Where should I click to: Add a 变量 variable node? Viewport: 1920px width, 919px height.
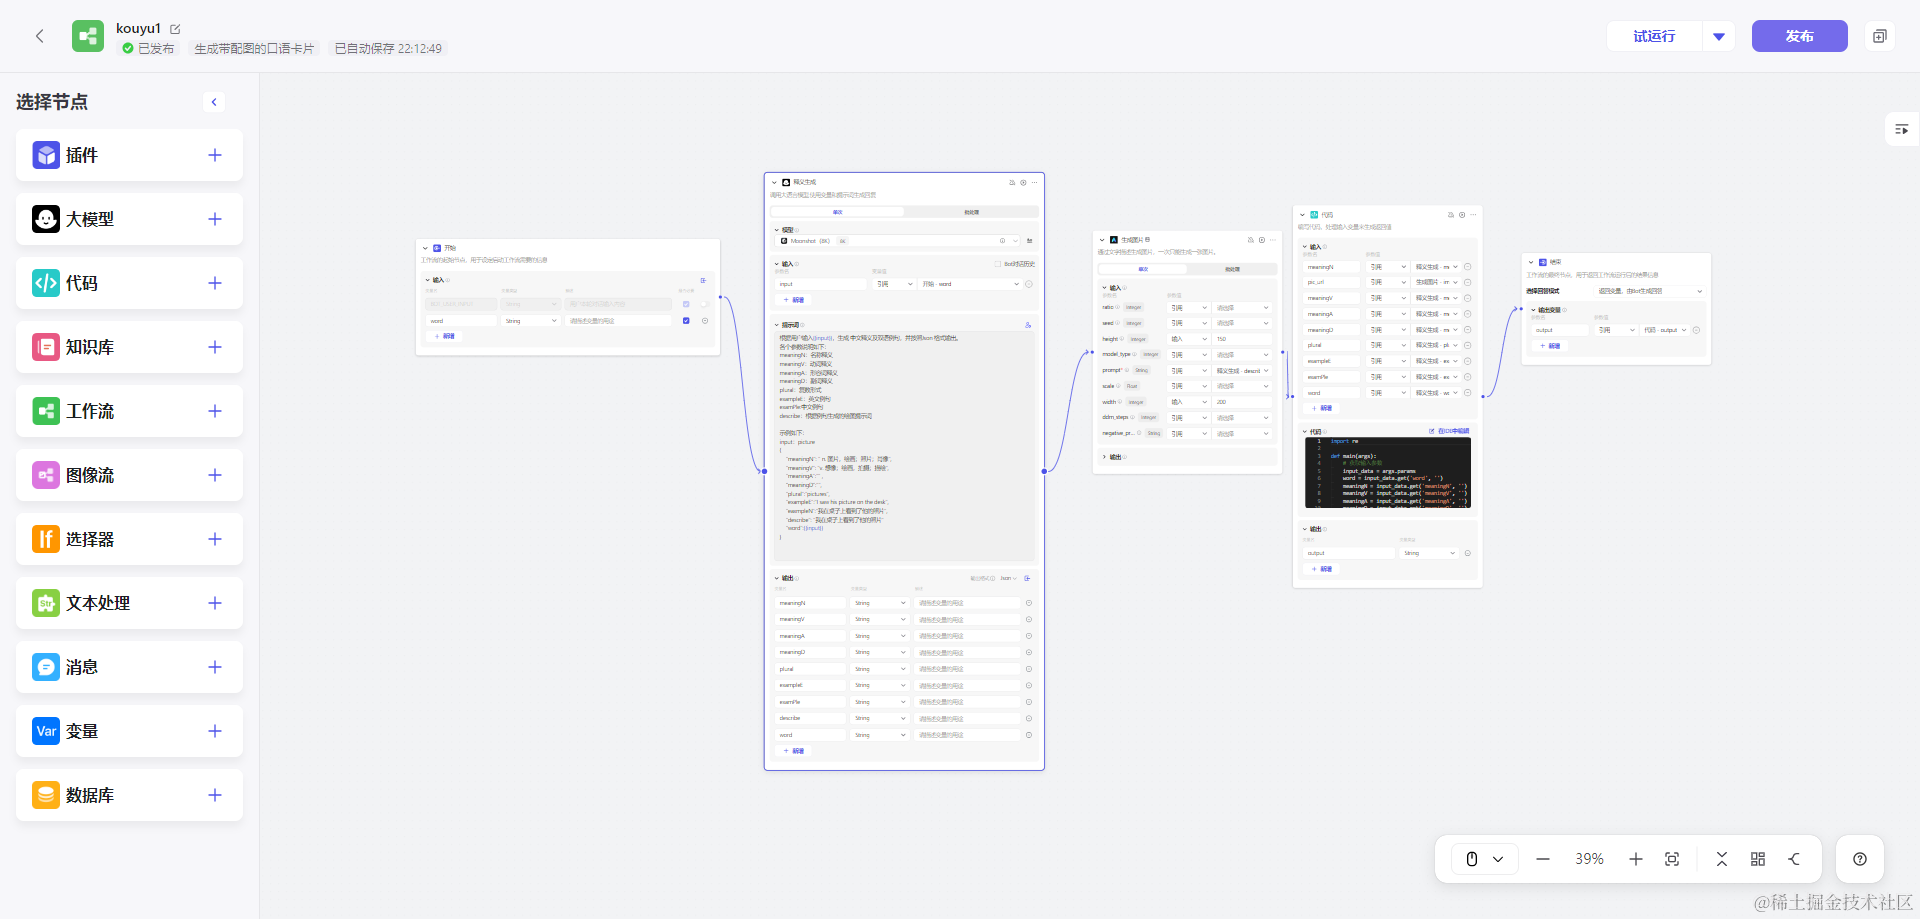point(215,731)
